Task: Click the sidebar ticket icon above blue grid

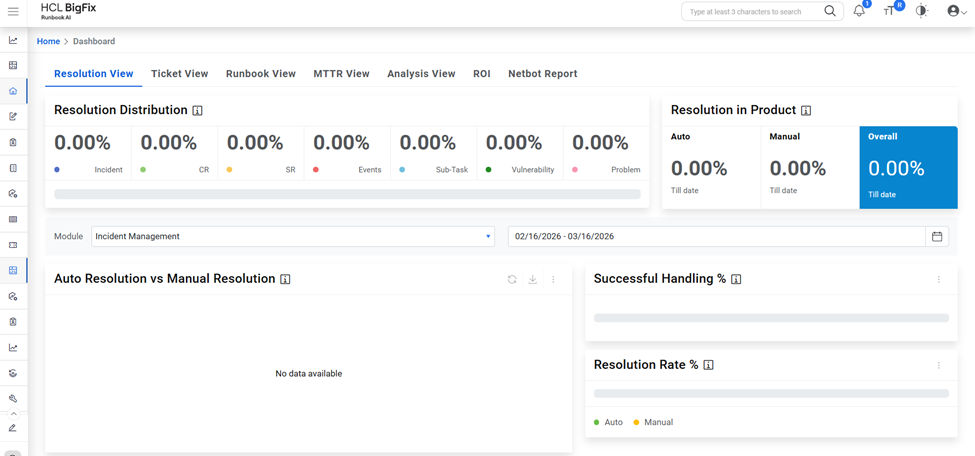Action: click(13, 245)
